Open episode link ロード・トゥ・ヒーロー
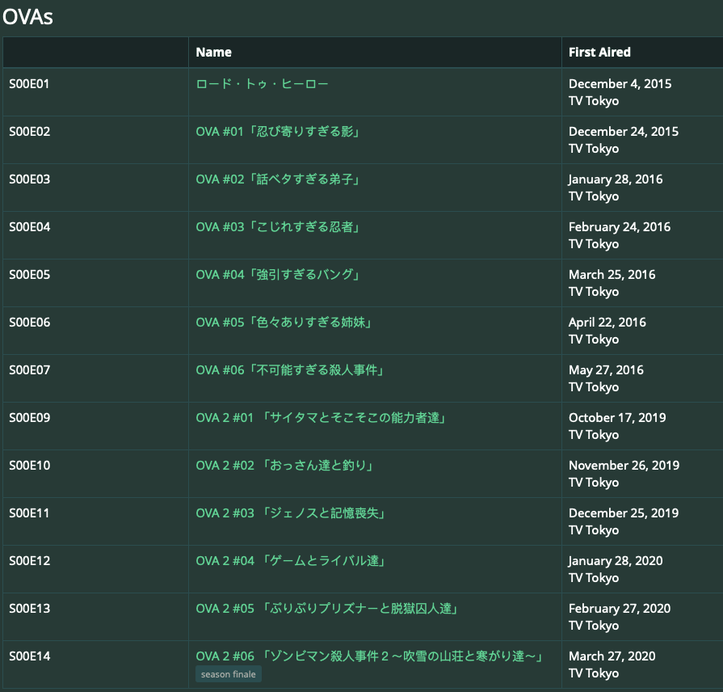 click(262, 84)
